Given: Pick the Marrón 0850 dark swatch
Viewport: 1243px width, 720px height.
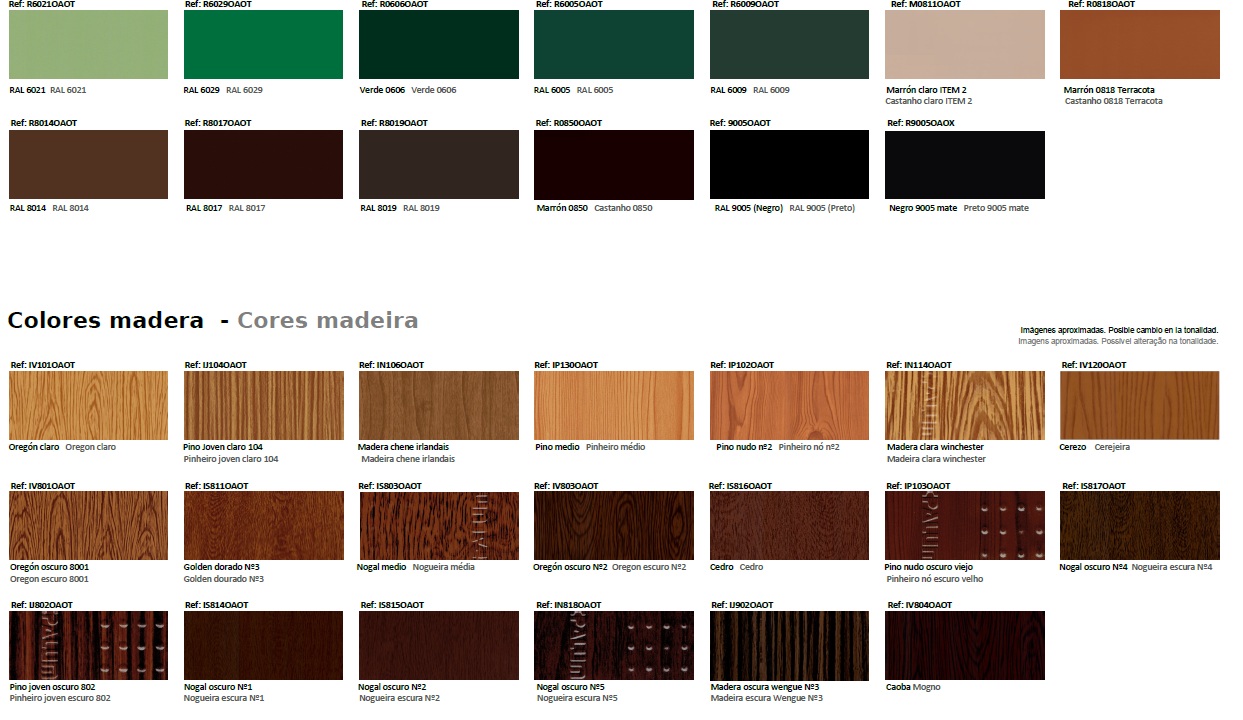Looking at the screenshot, I should pos(614,165).
